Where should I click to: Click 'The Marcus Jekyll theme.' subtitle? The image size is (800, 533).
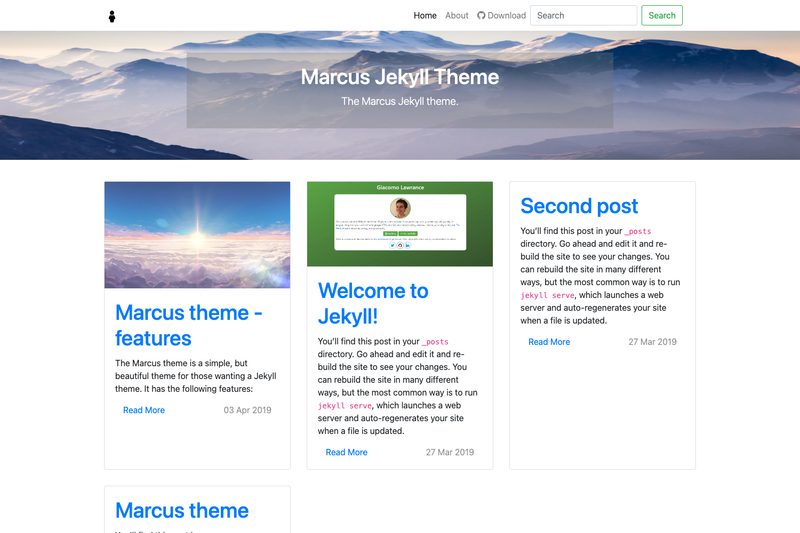399,101
